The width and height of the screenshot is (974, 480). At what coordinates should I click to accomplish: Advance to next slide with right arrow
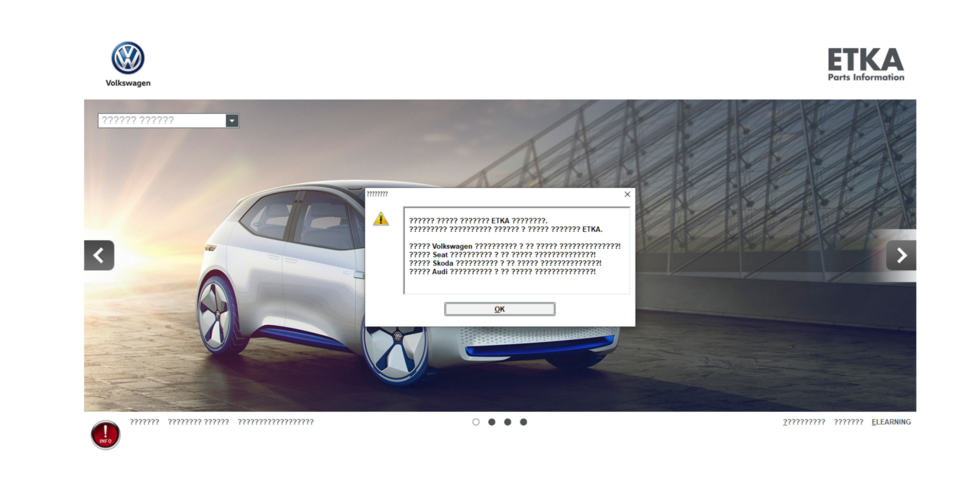[x=901, y=255]
